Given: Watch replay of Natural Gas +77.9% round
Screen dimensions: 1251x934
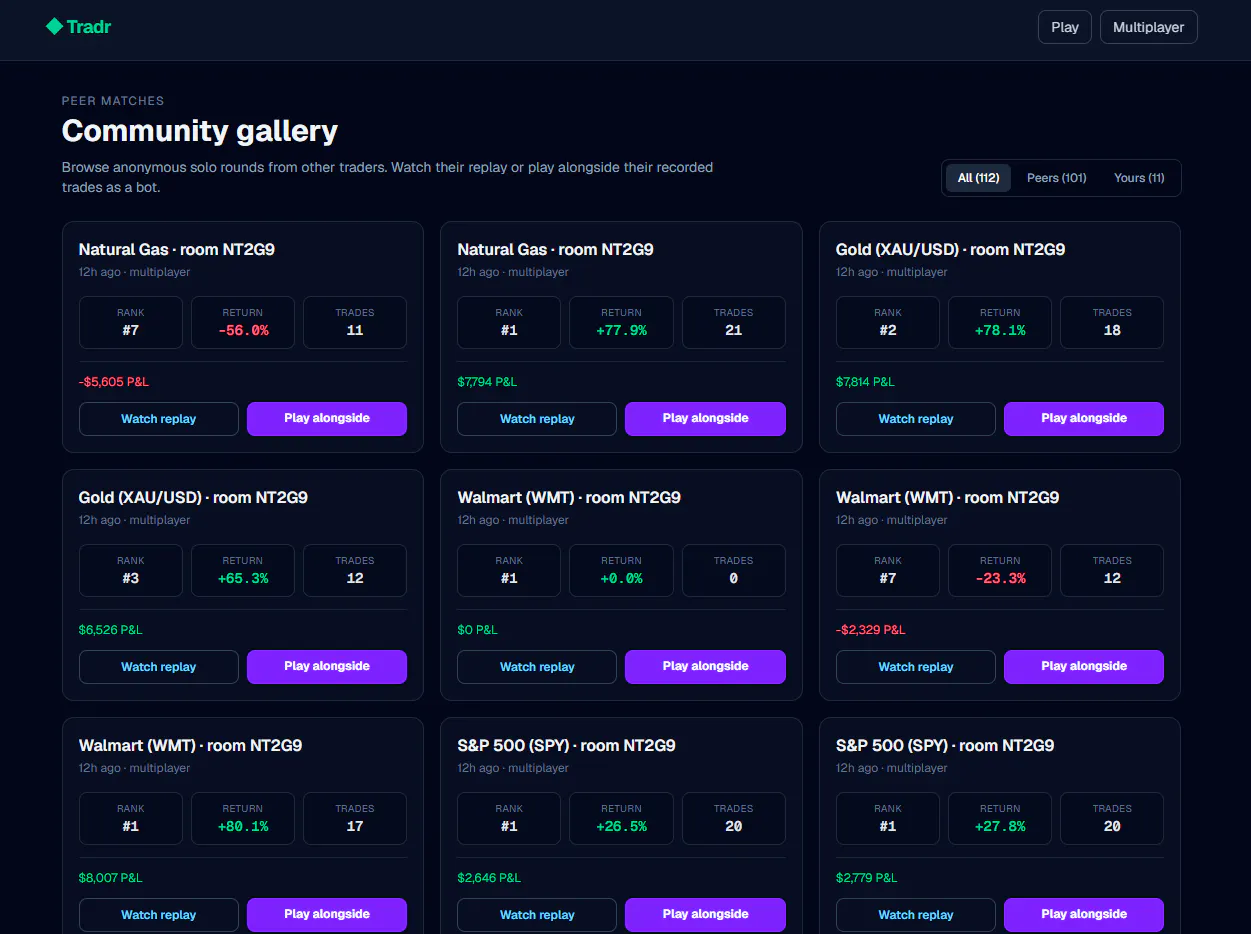Looking at the screenshot, I should (537, 419).
